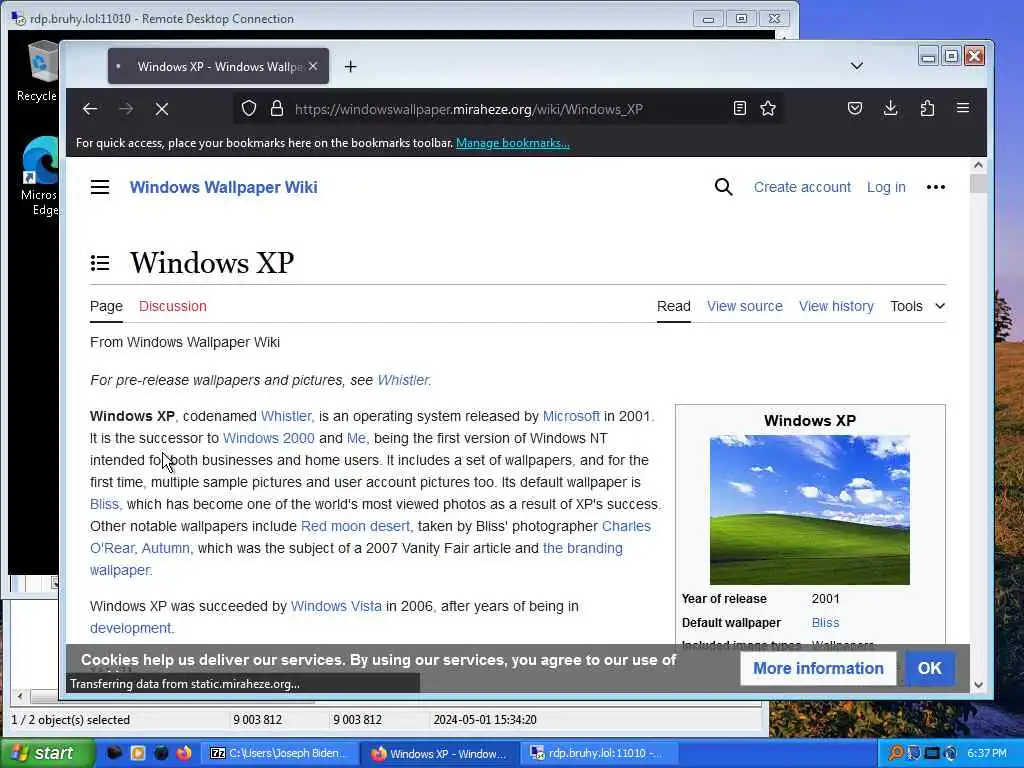Switch to Windows XP Firefox taskbar button
Viewport: 1024px width, 768px height.
440,754
